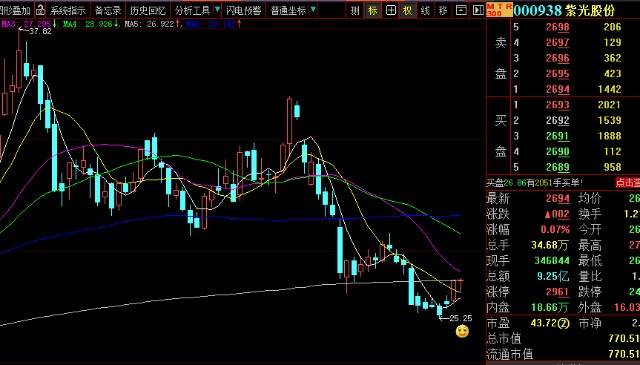Click buy level 1 price 2693
640x365 pixels.
point(558,105)
